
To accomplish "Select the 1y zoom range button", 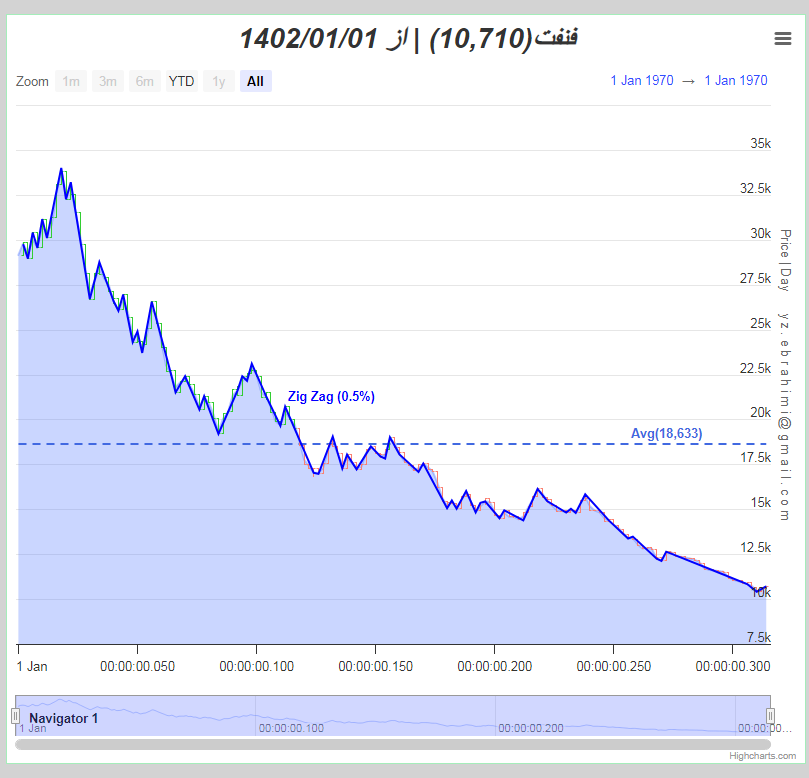I will [219, 81].
